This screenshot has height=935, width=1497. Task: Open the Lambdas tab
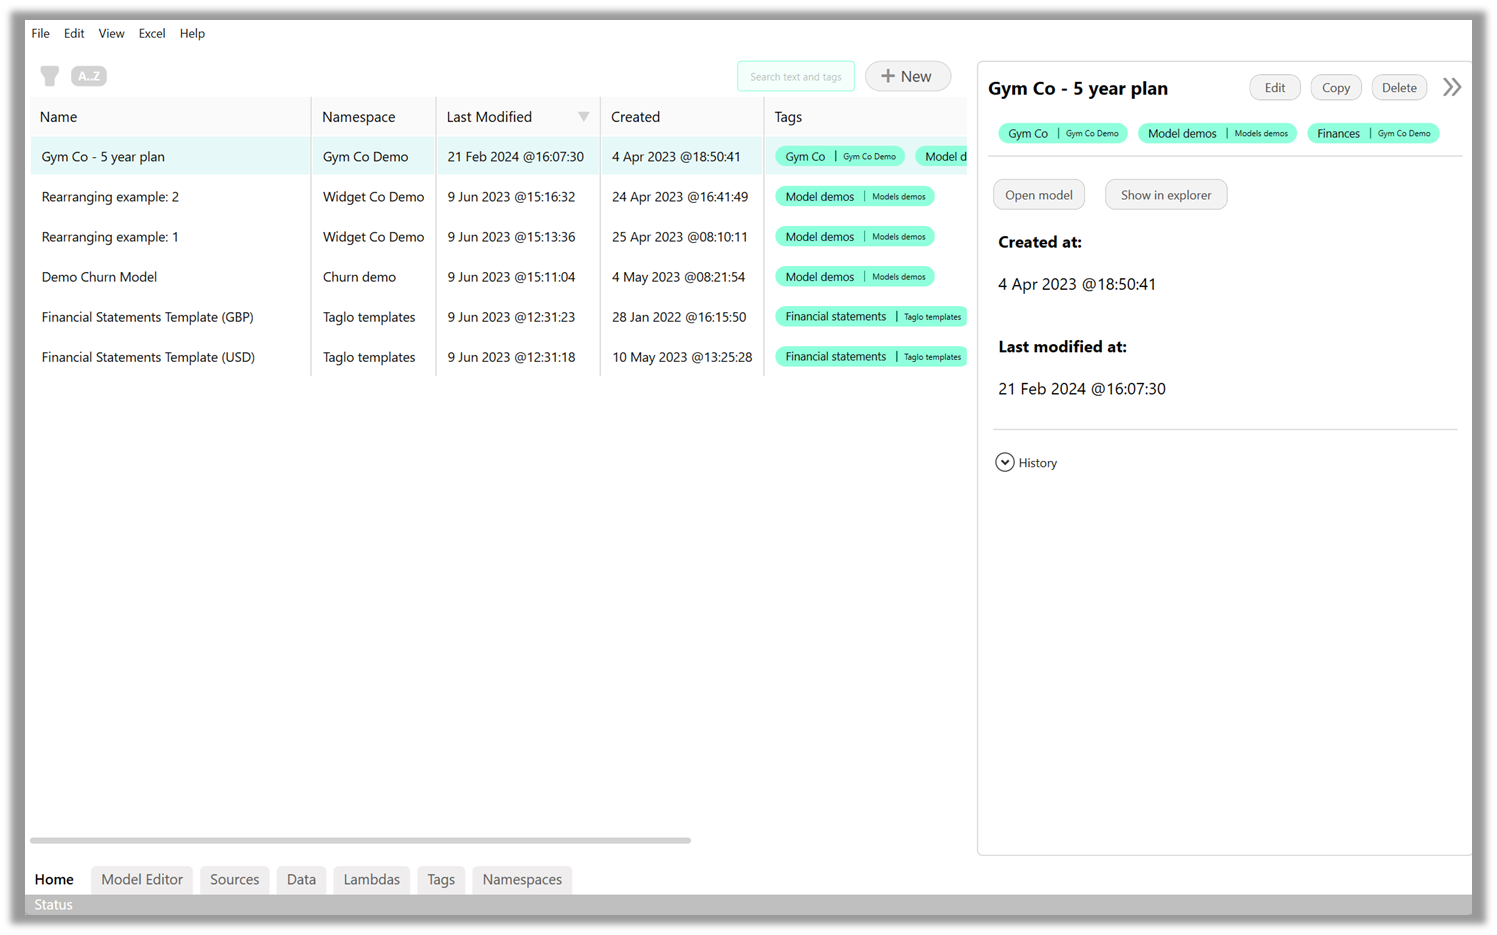point(371,879)
